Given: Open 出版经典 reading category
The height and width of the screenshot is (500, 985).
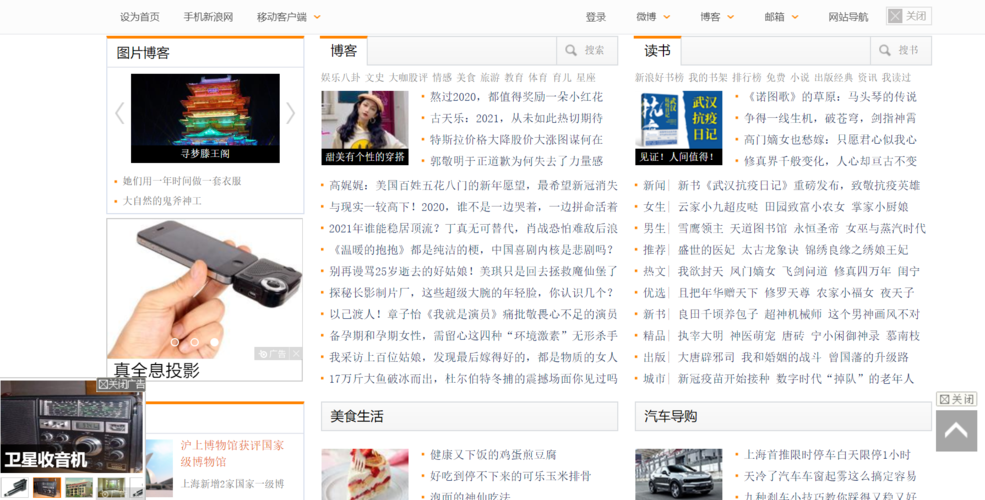Looking at the screenshot, I should [x=834, y=77].
